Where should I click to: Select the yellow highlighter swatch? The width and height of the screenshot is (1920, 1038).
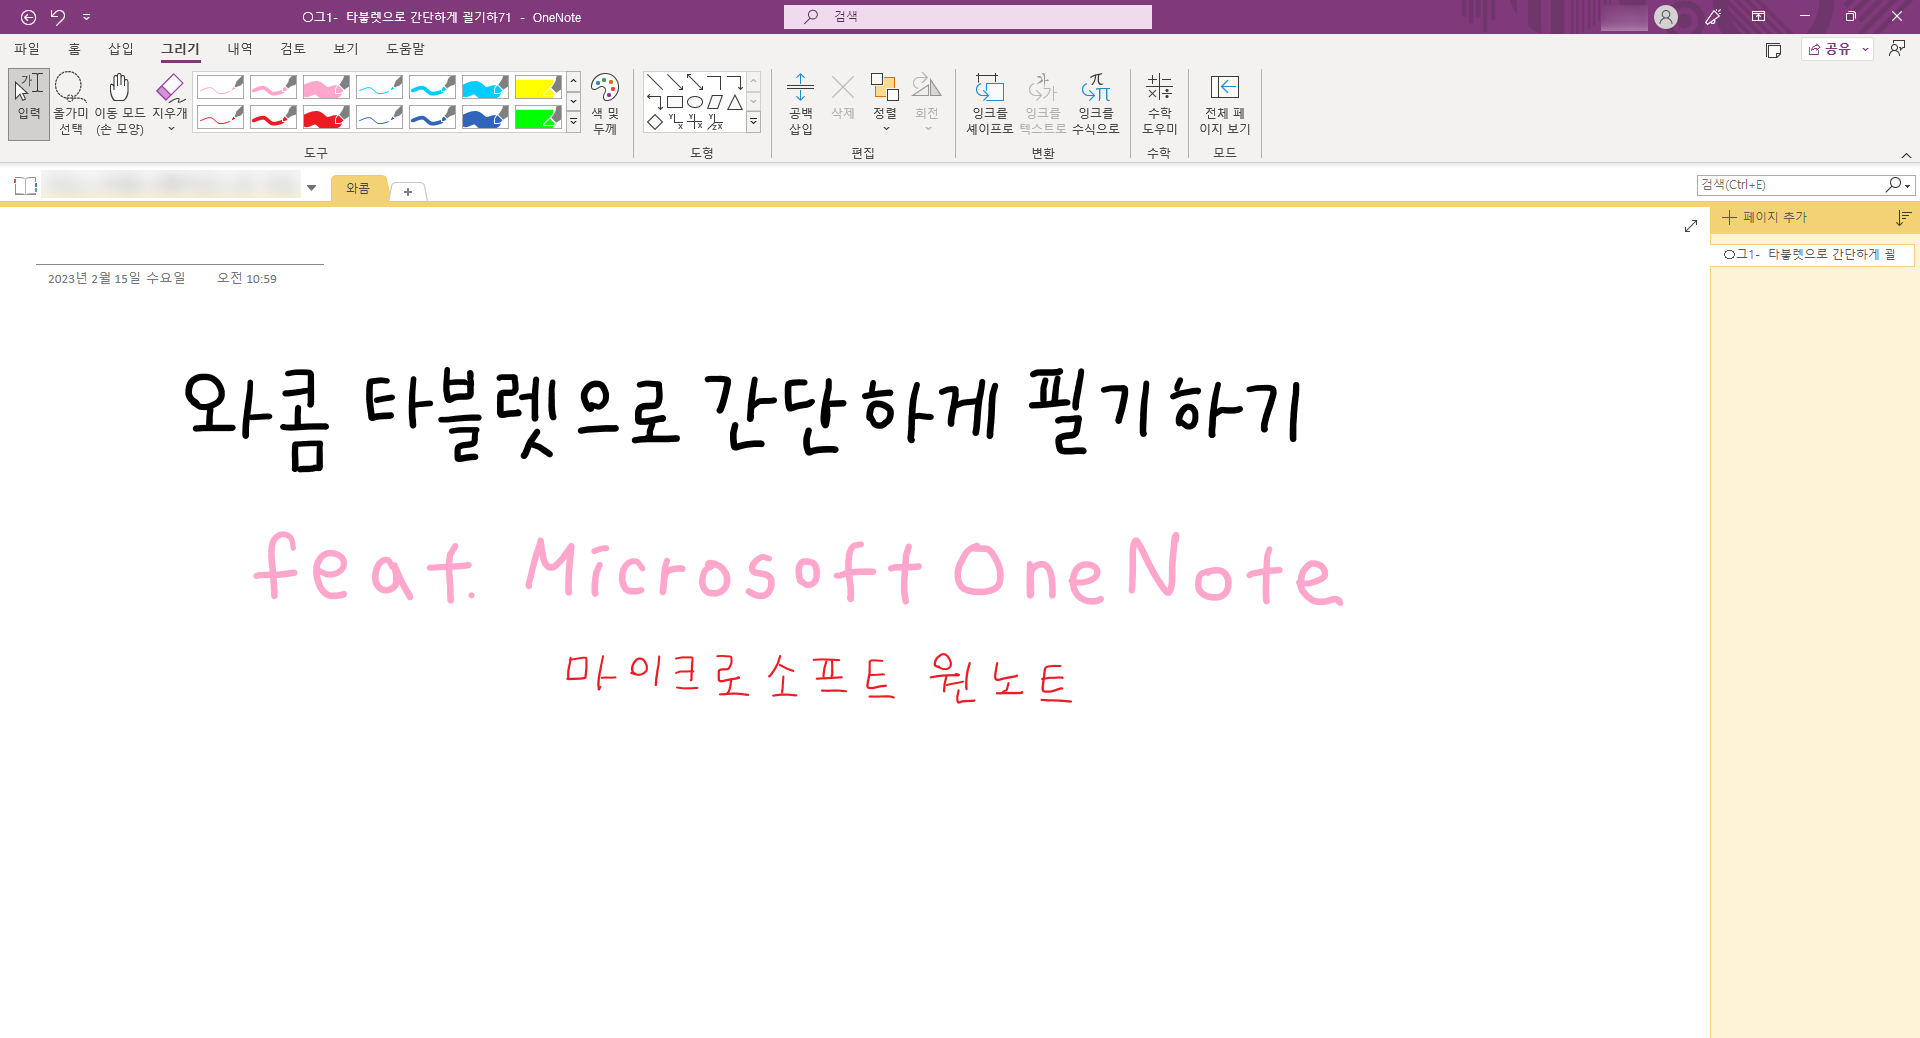point(538,88)
